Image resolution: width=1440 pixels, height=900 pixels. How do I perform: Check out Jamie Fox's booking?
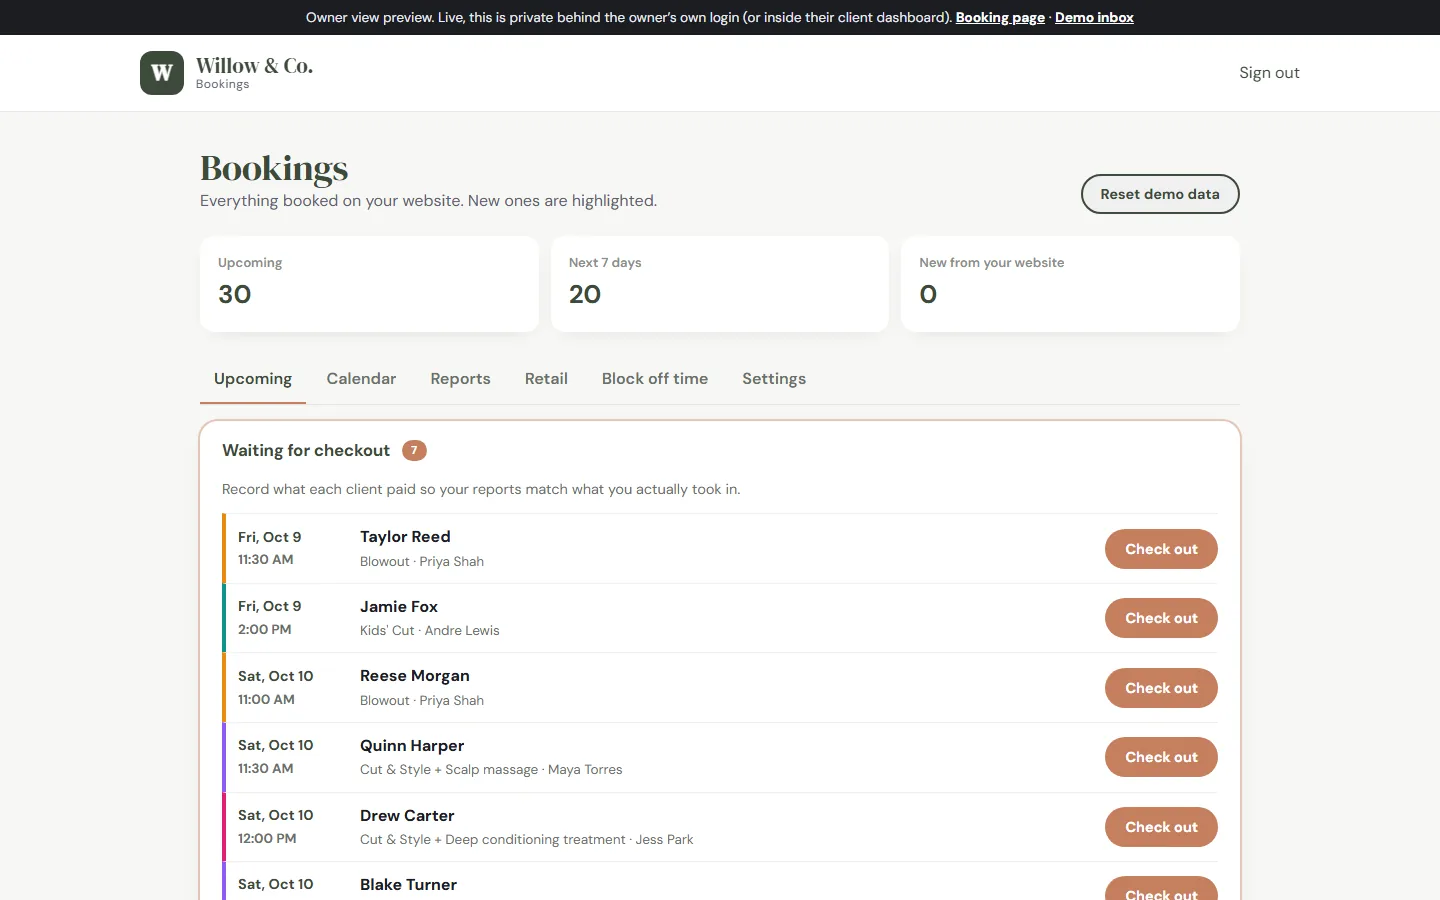pyautogui.click(x=1161, y=618)
